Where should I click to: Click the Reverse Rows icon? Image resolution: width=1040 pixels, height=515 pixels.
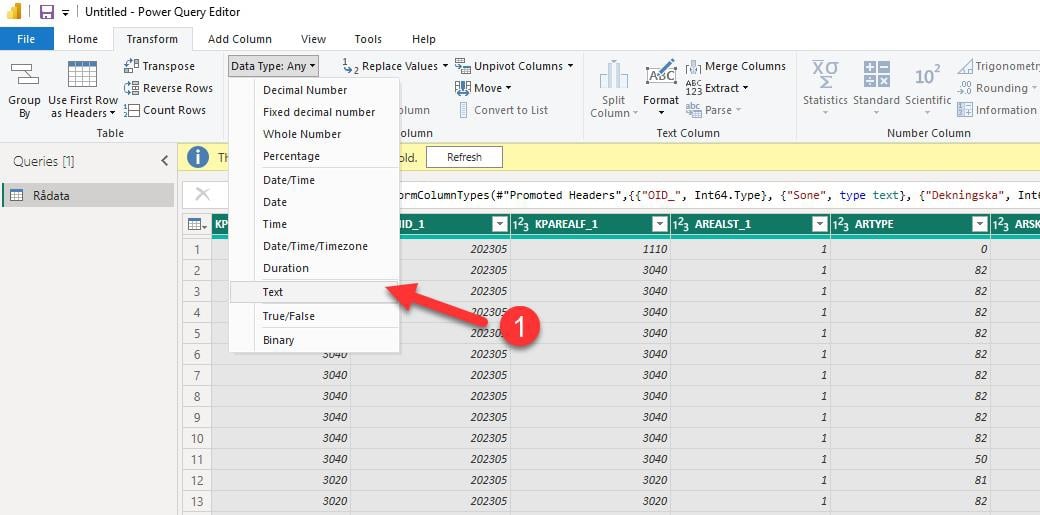click(132, 88)
